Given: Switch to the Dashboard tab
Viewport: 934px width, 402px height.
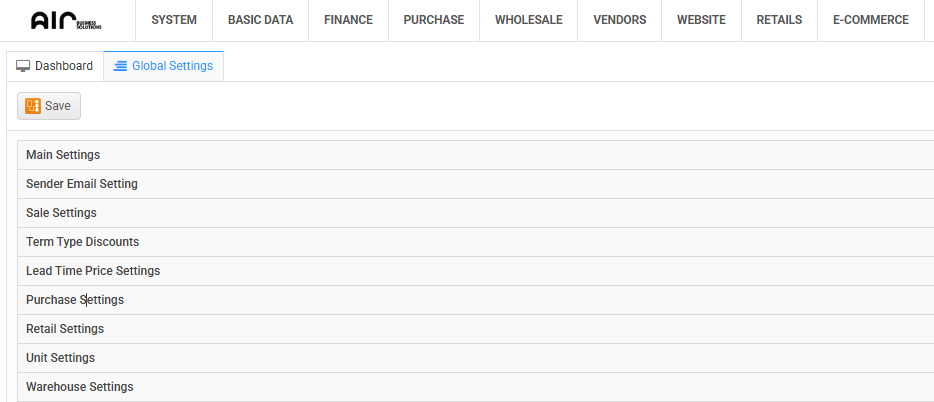Looking at the screenshot, I should click(55, 66).
